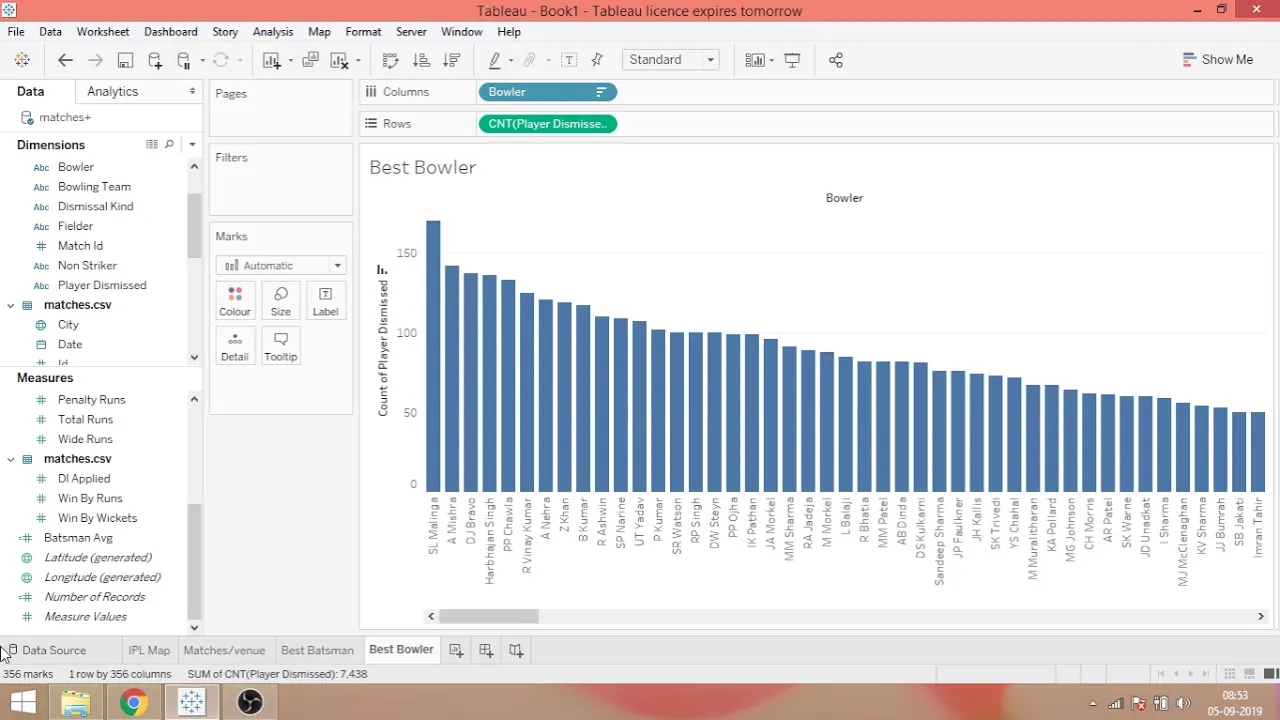Image resolution: width=1280 pixels, height=720 pixels.
Task: Switch to the Best Batsman sheet
Action: click(317, 650)
